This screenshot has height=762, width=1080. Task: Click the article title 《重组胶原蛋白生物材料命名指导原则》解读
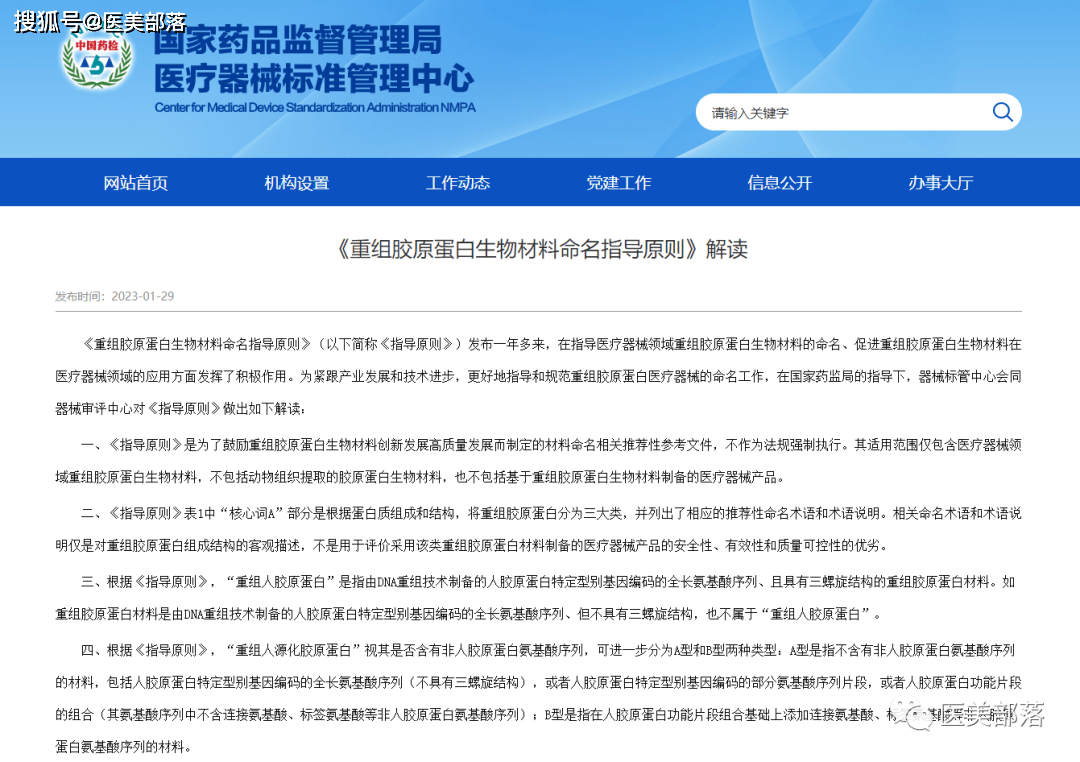coord(540,249)
